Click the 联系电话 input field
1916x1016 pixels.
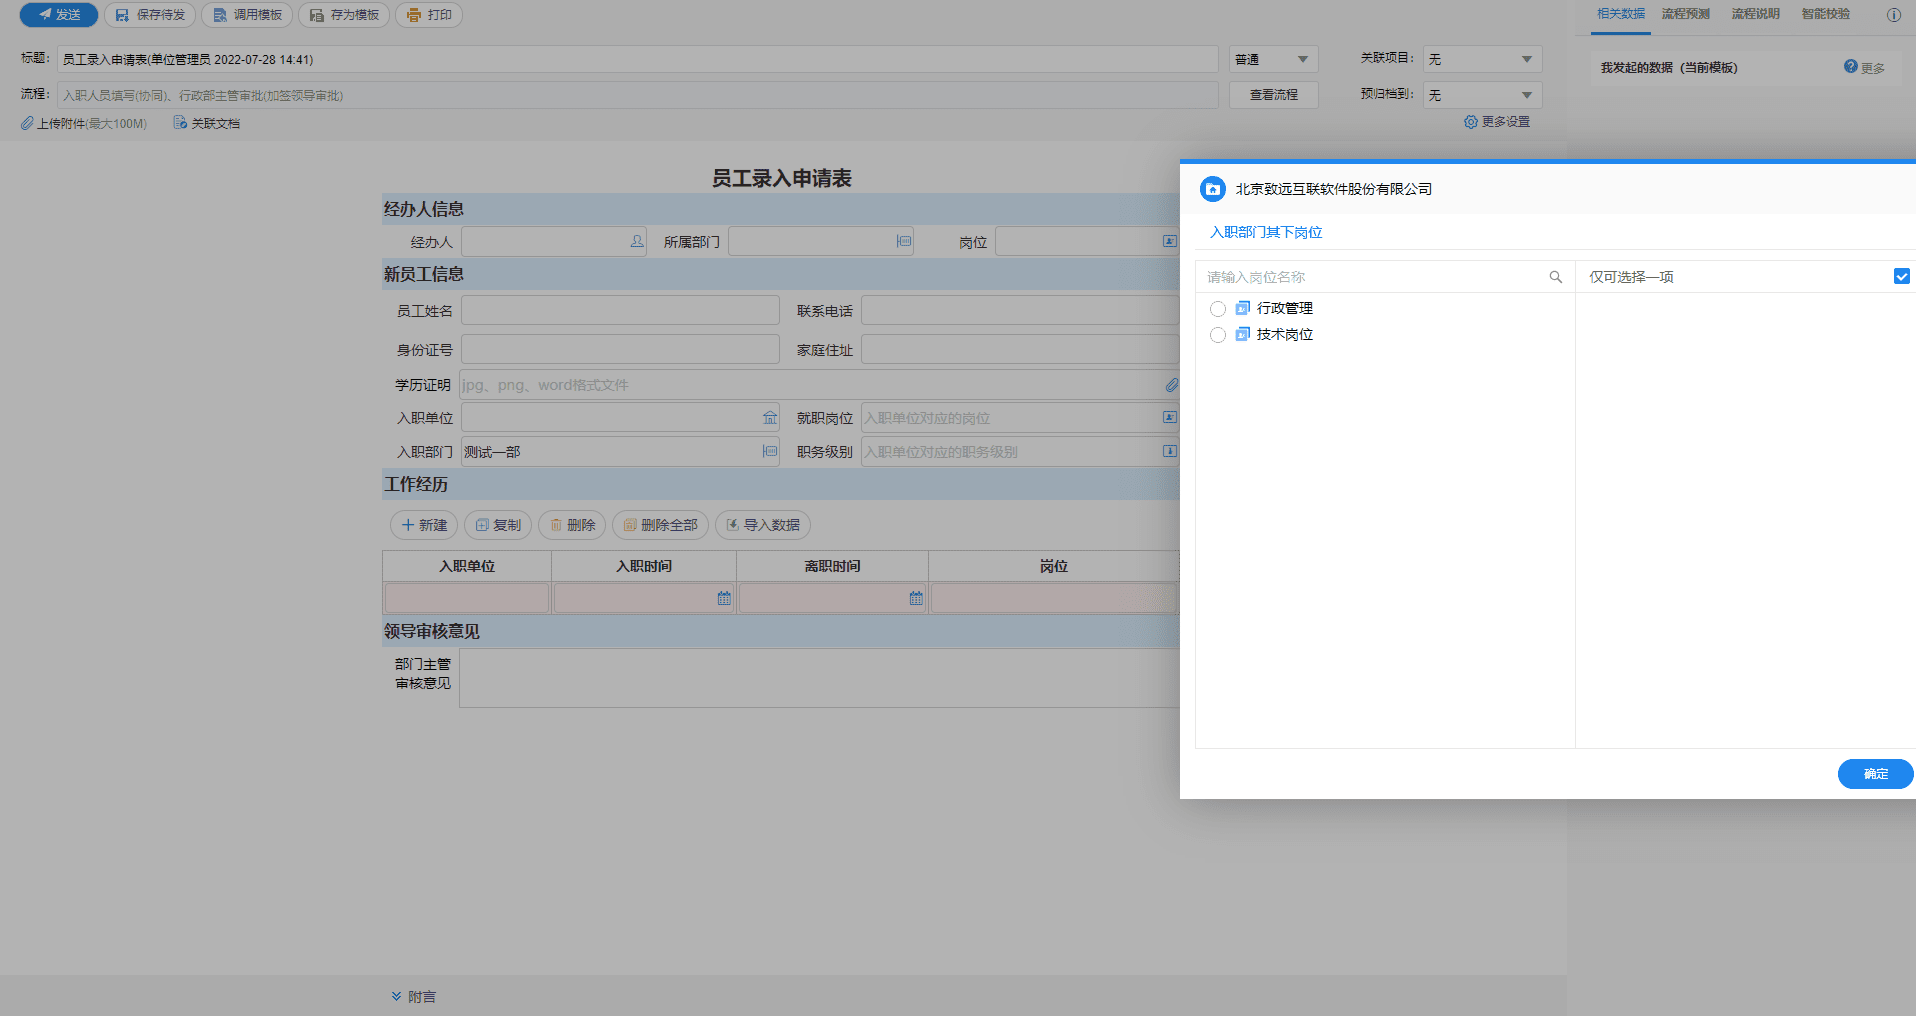click(x=1020, y=311)
